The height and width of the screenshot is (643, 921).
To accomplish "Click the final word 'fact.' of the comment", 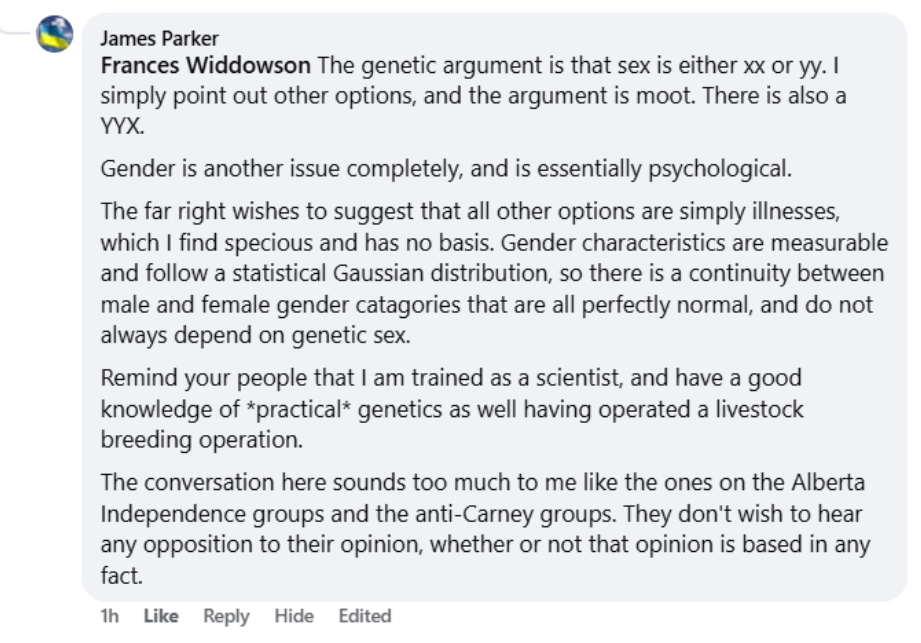I will [119, 575].
